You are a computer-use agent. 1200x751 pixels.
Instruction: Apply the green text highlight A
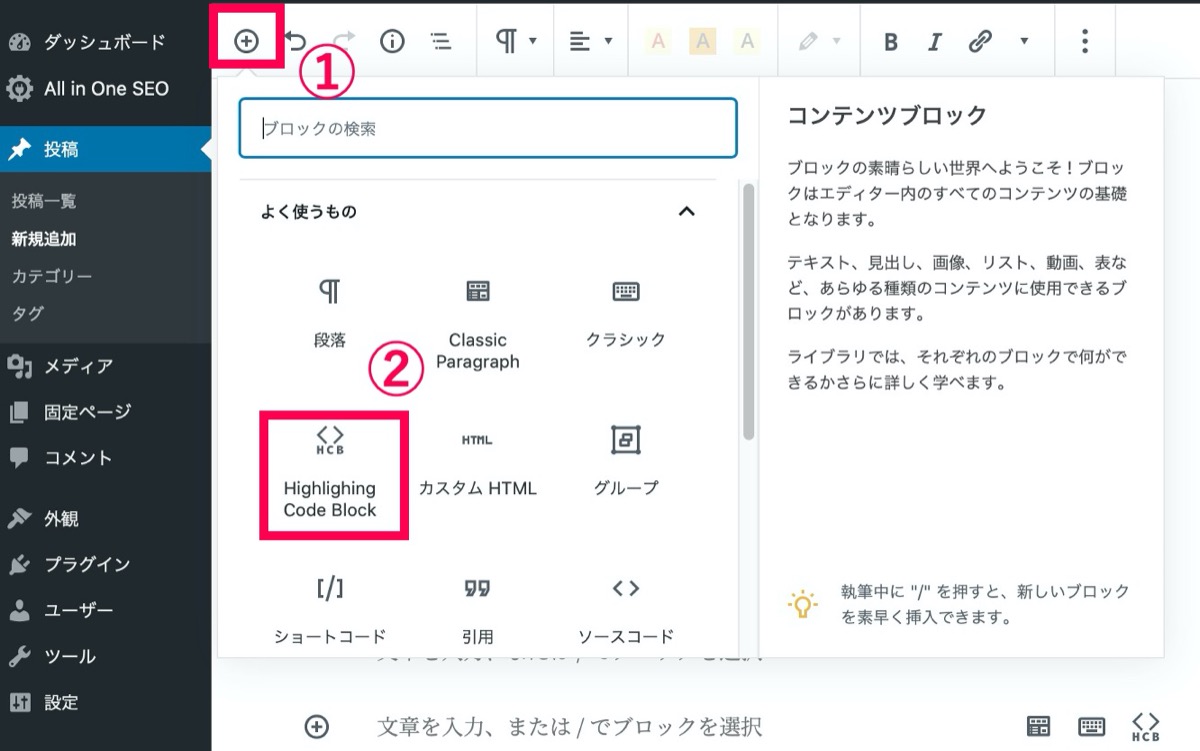(748, 41)
